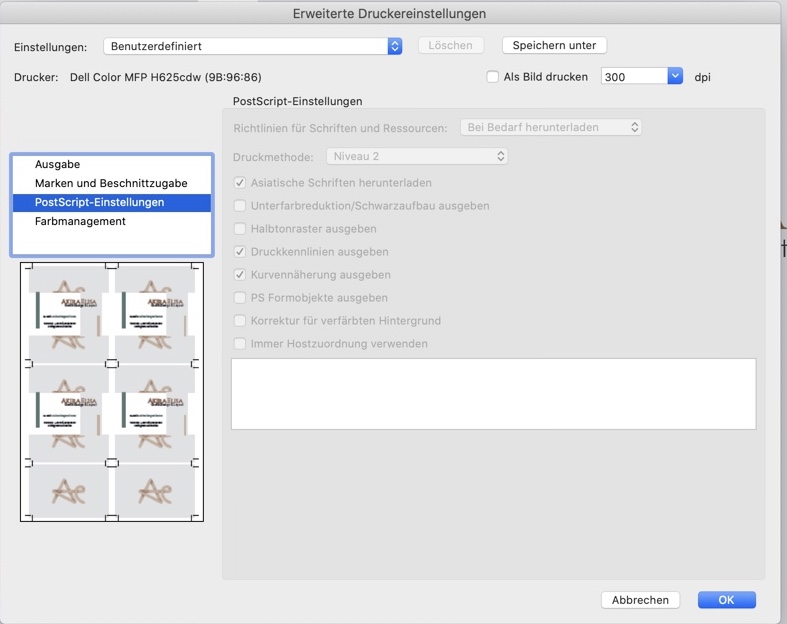Toggle Kurvennäherung ausgeben checkbox
Image resolution: width=787 pixels, height=624 pixels.
[x=239, y=275]
